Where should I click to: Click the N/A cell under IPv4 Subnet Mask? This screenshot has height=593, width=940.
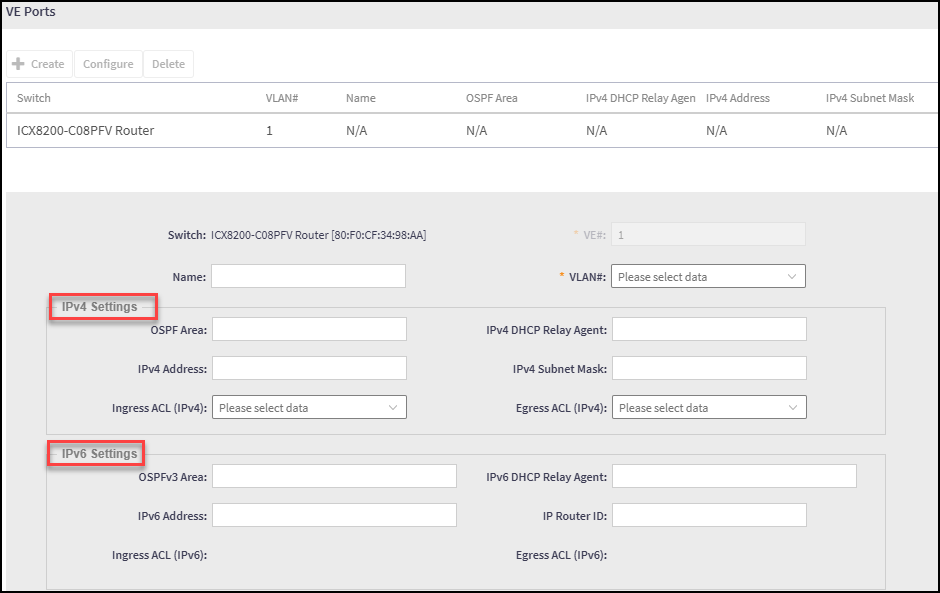click(836, 130)
